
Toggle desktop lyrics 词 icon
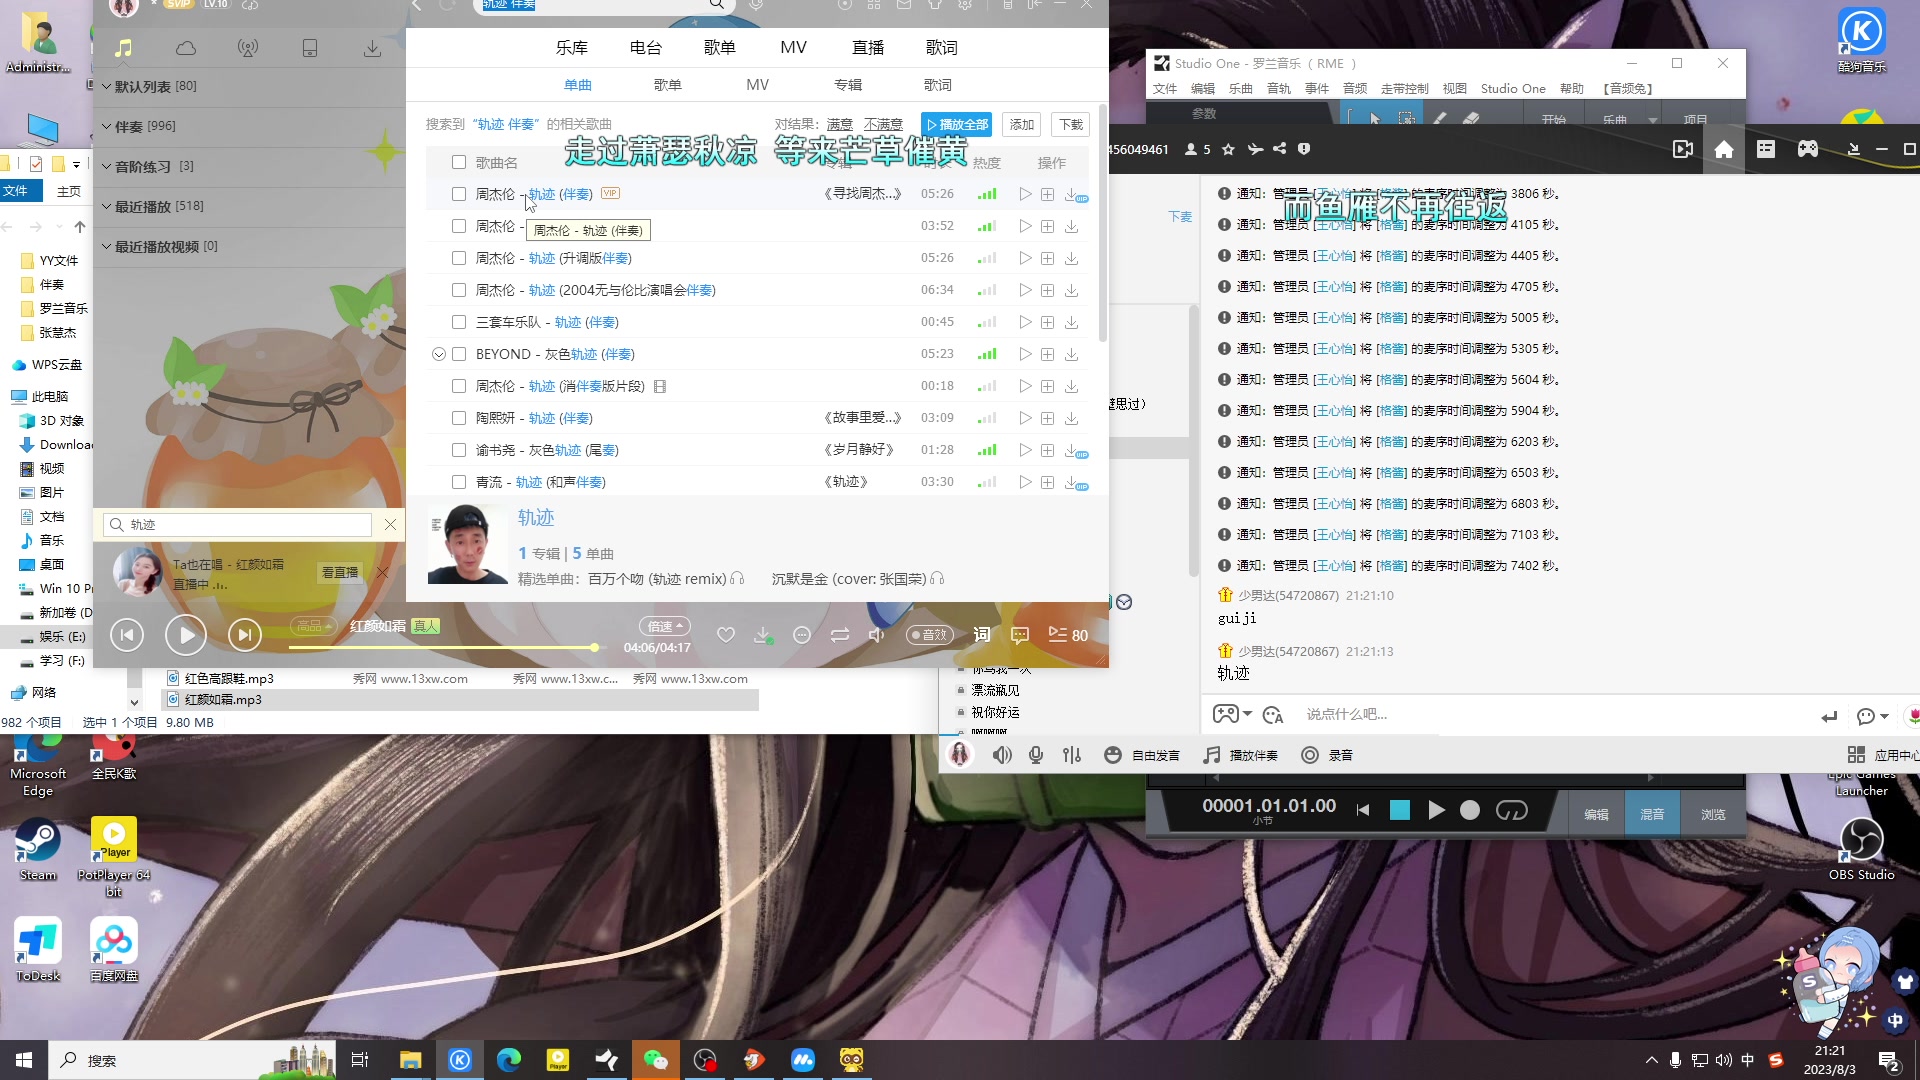[982, 635]
